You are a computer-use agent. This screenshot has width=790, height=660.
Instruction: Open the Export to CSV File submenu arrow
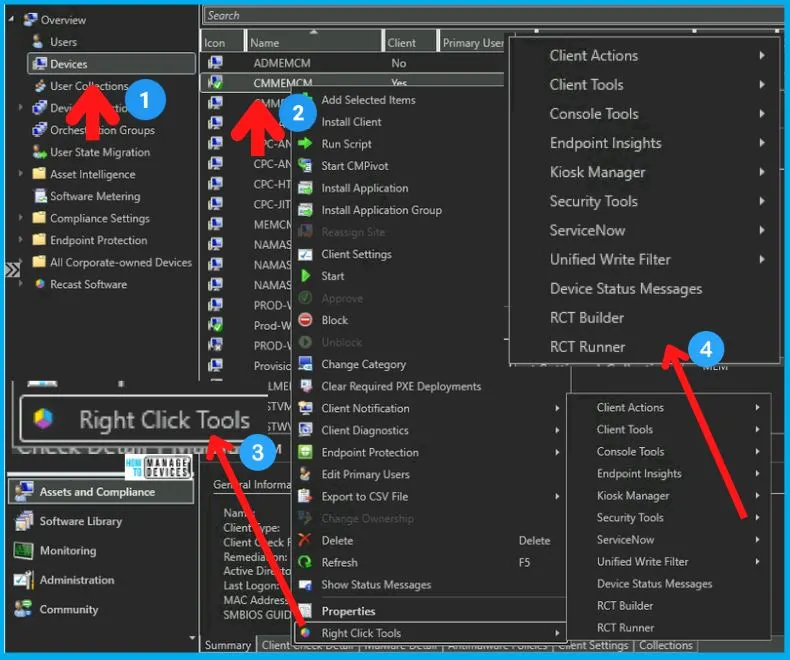tap(557, 496)
